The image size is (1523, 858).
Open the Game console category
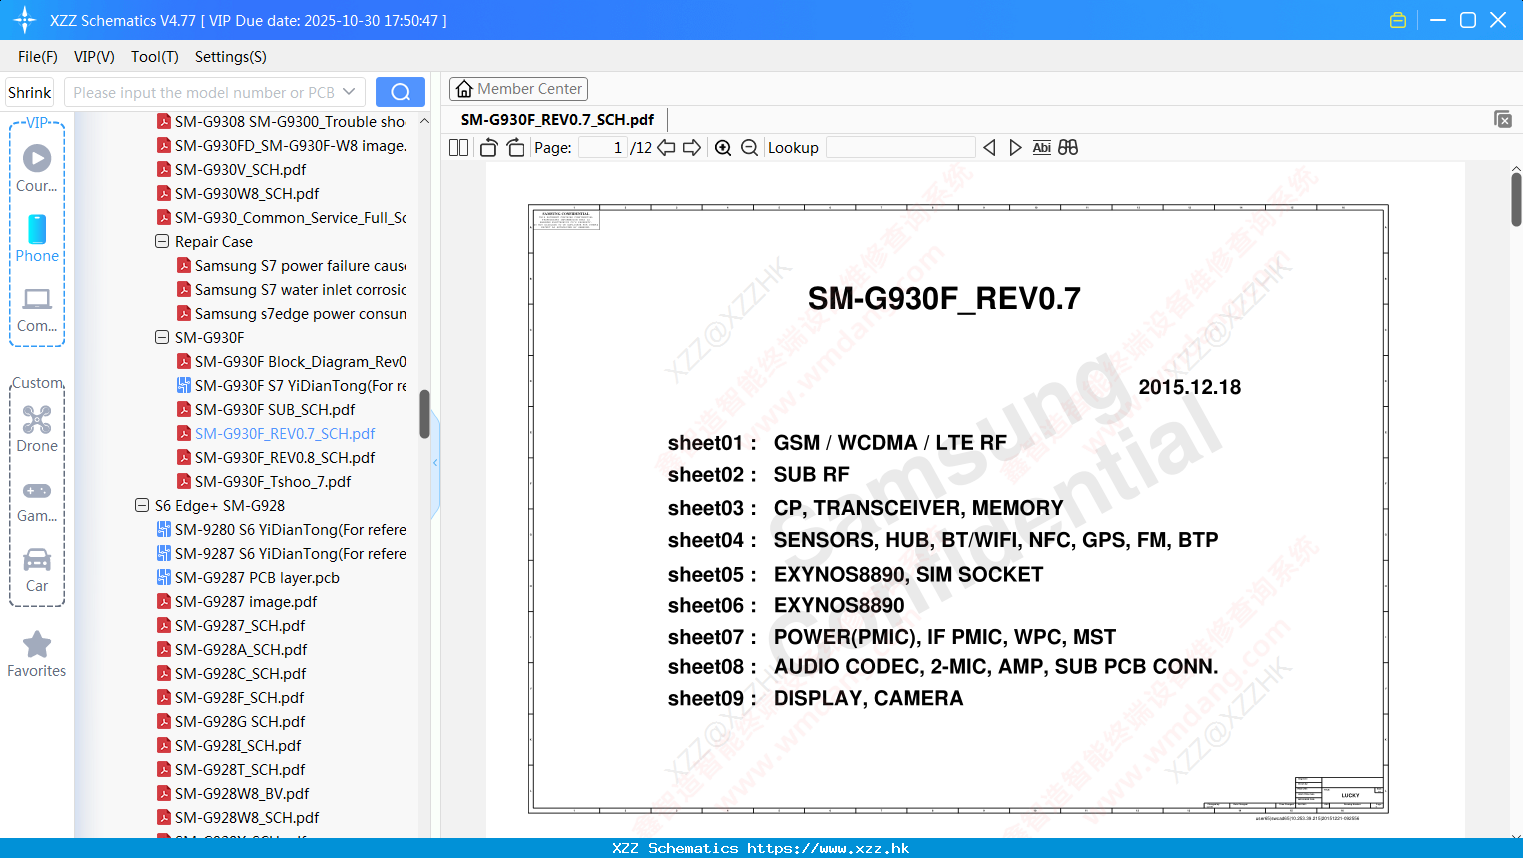[x=37, y=500]
